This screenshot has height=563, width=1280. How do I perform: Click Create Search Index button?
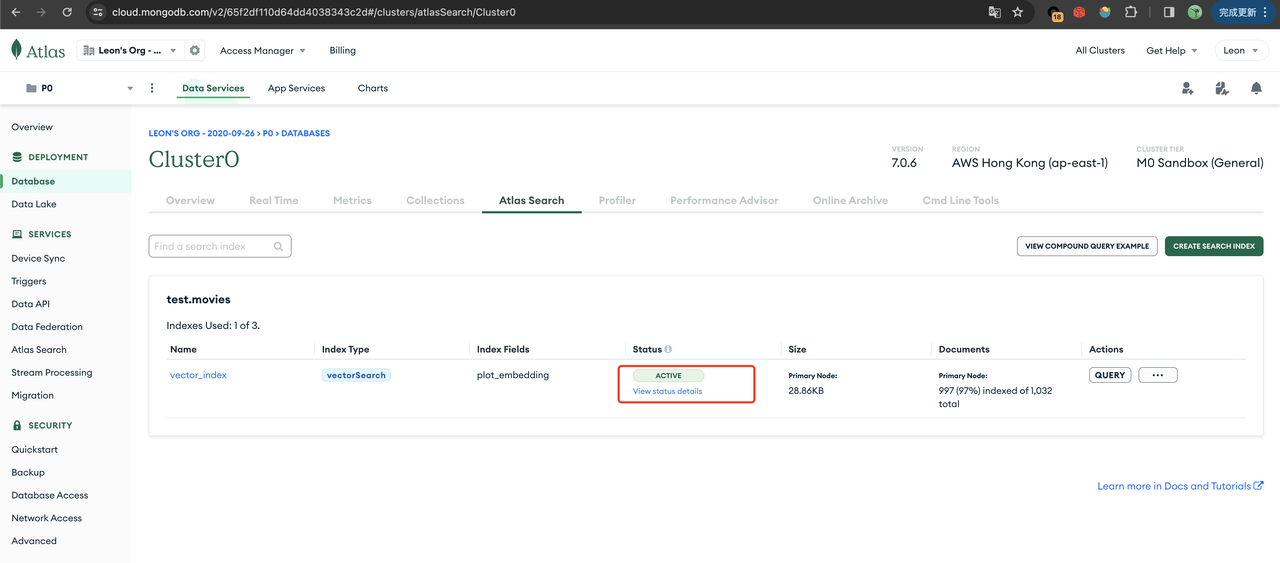point(1214,246)
